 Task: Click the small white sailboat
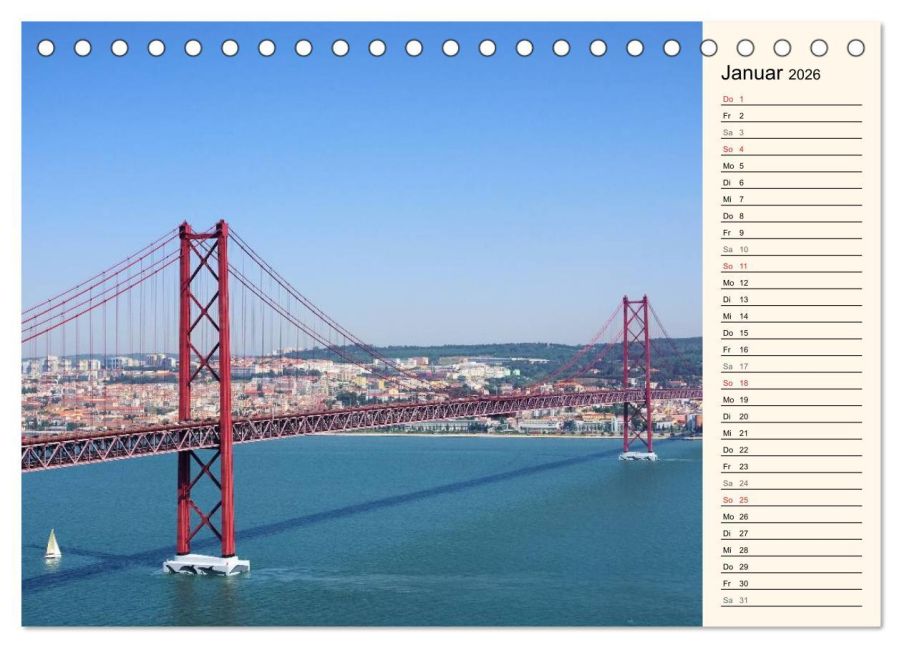pos(53,544)
